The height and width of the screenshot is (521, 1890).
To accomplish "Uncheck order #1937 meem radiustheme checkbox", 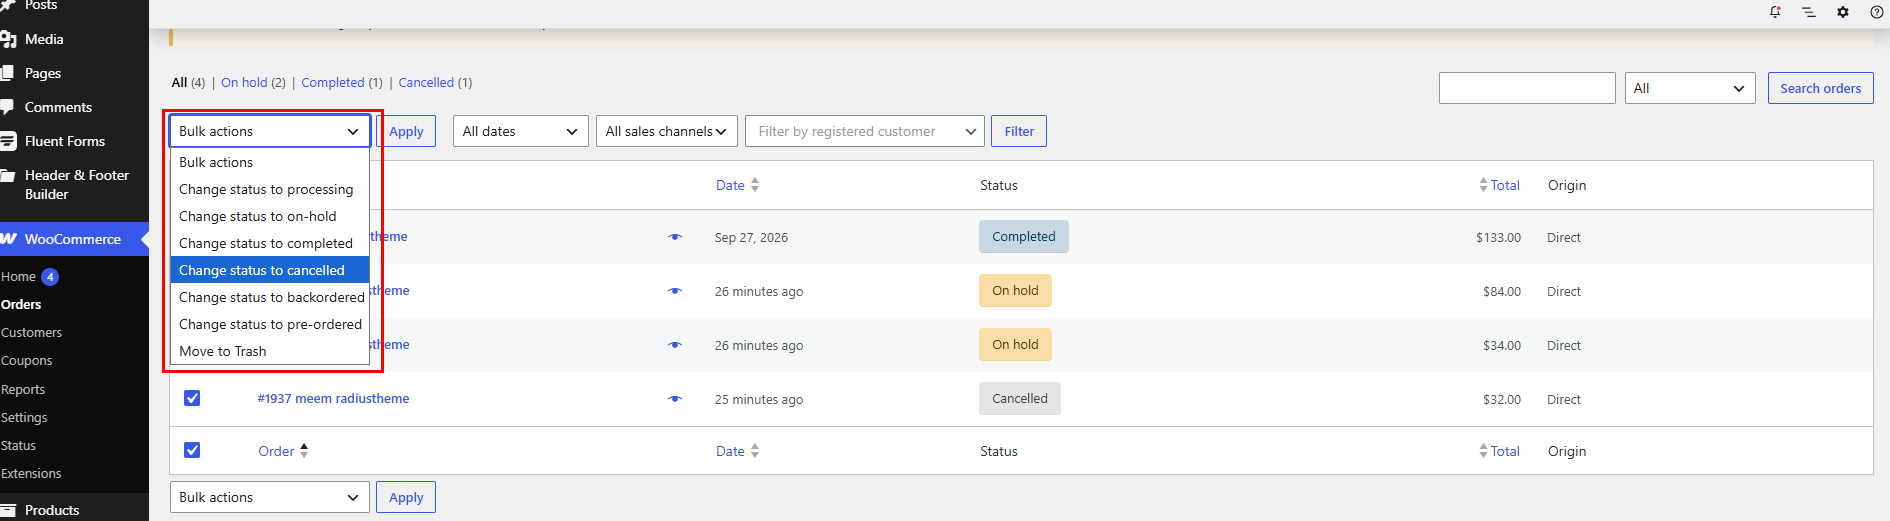I will (192, 398).
